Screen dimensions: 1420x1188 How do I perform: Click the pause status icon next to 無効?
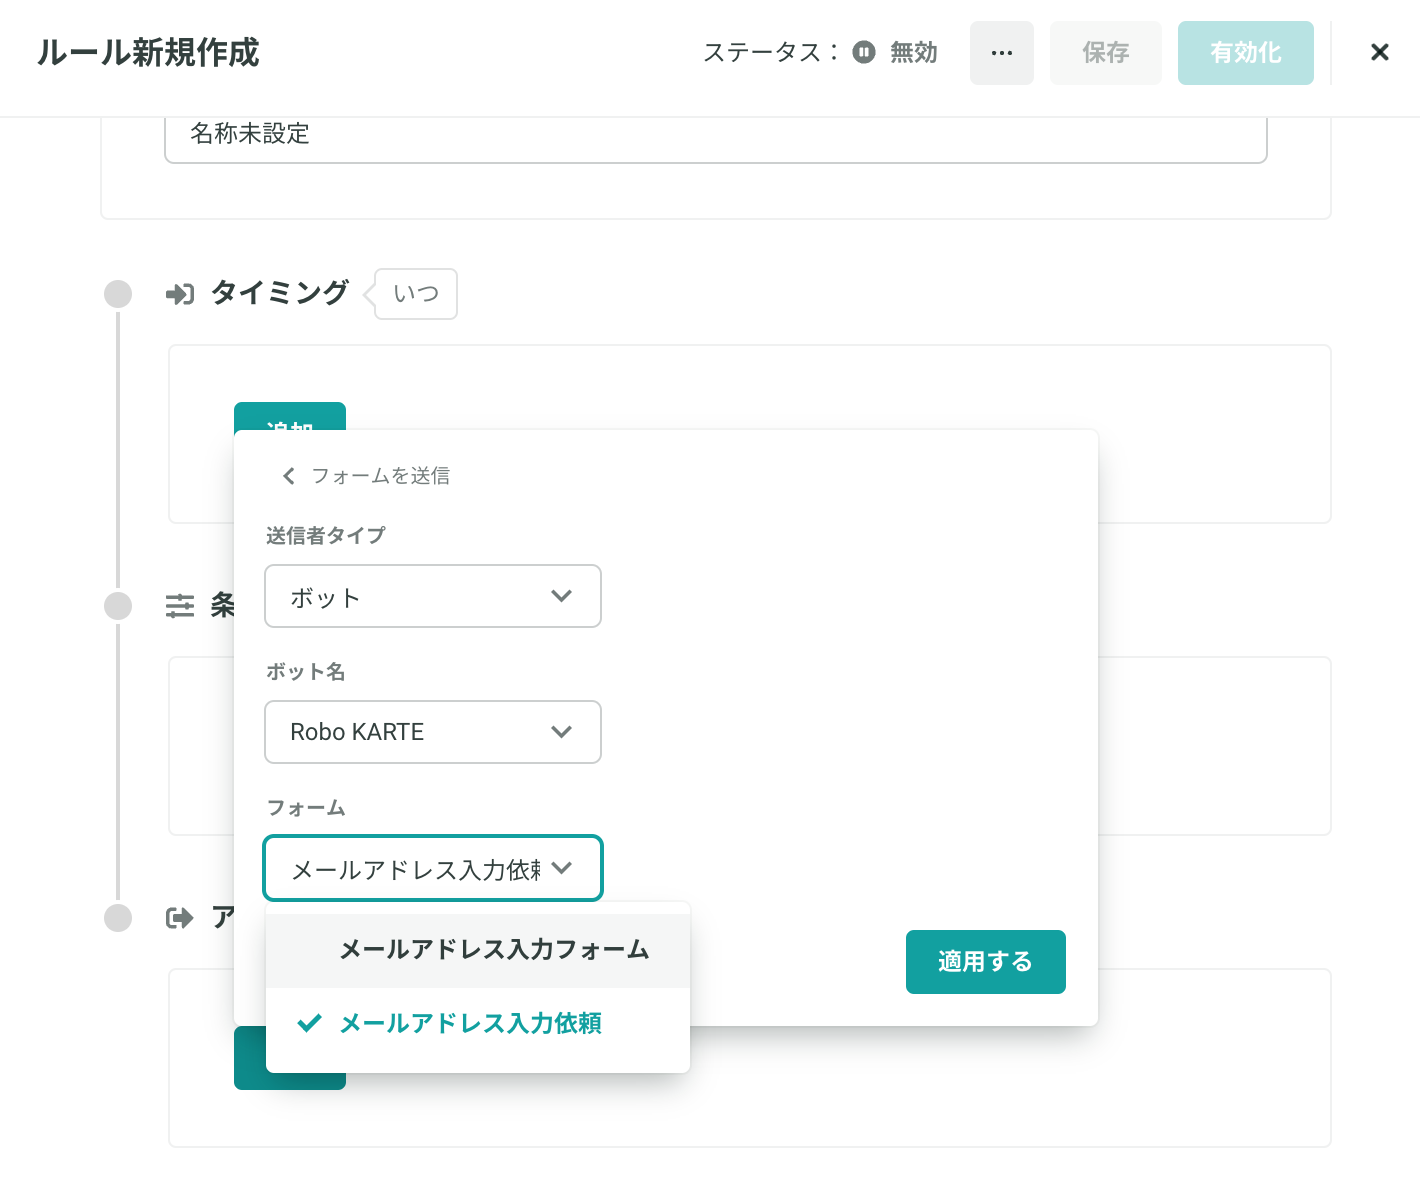pyautogui.click(x=864, y=52)
